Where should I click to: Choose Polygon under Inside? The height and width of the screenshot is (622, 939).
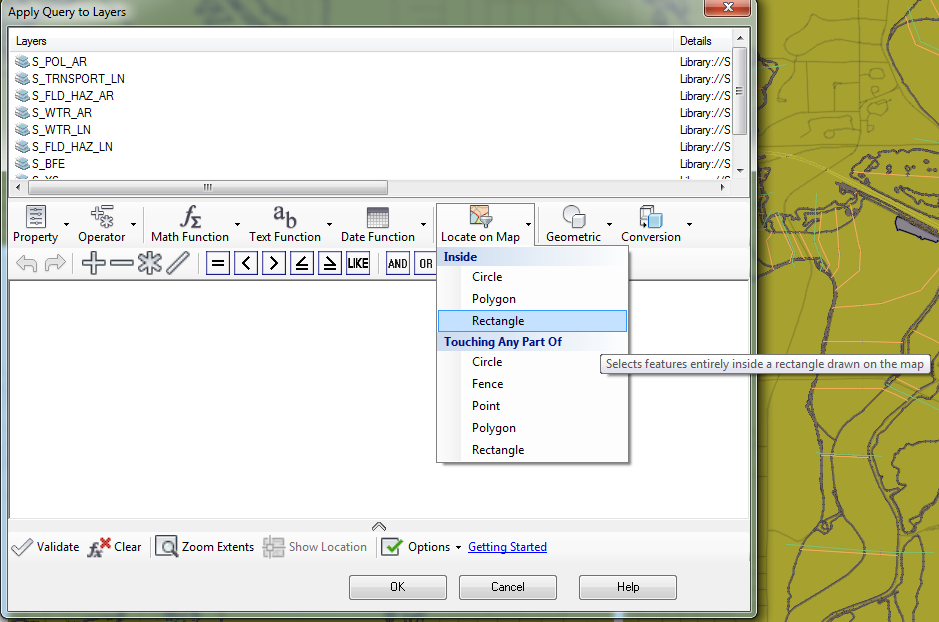[532, 299]
